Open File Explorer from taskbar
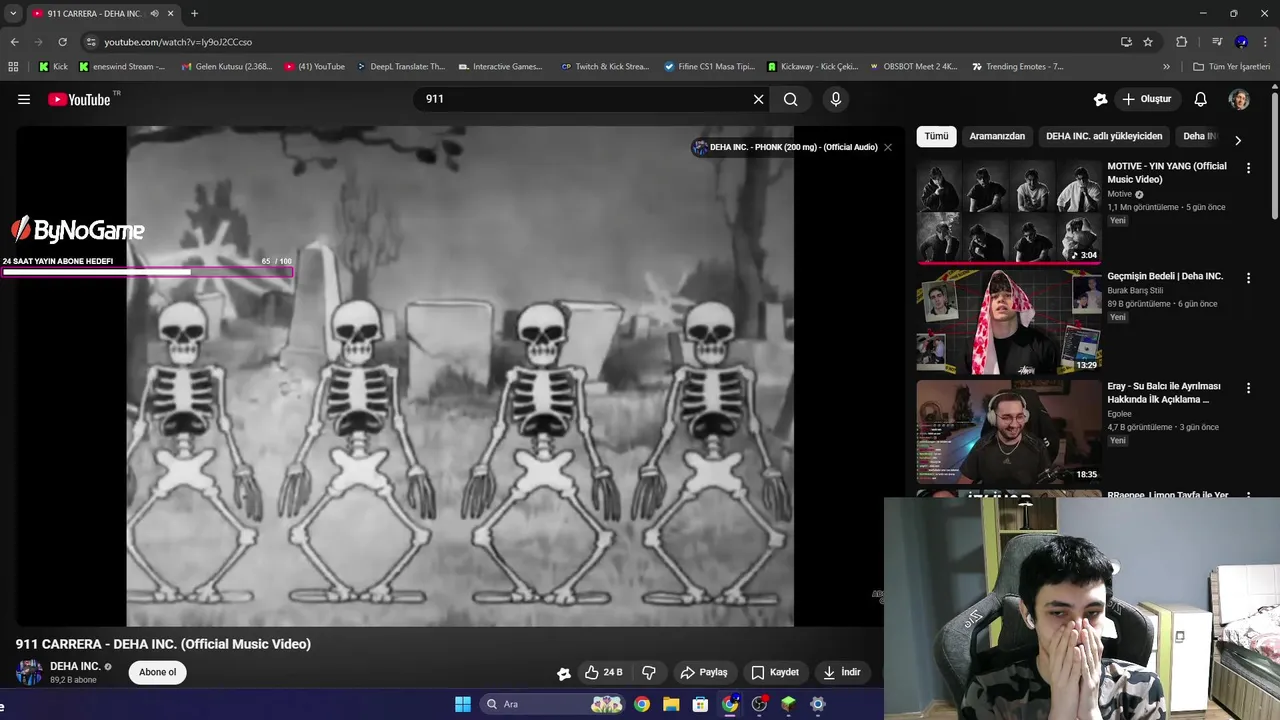Screen dimensions: 1280x720 (x=671, y=704)
